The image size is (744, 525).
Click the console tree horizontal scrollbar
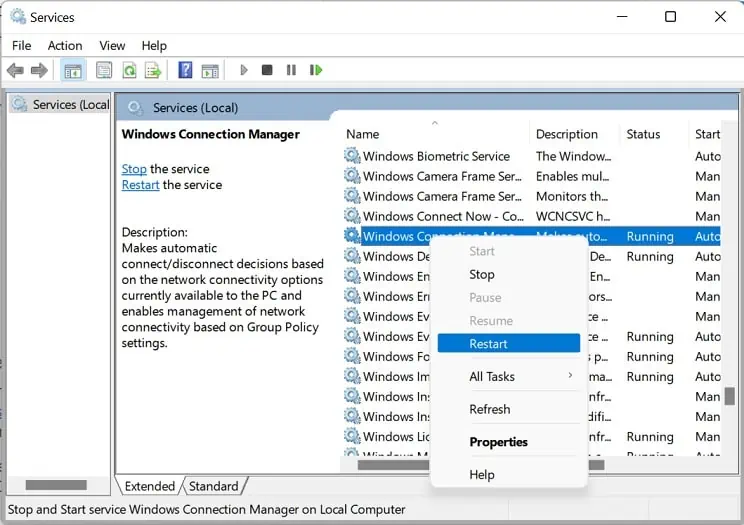56,485
